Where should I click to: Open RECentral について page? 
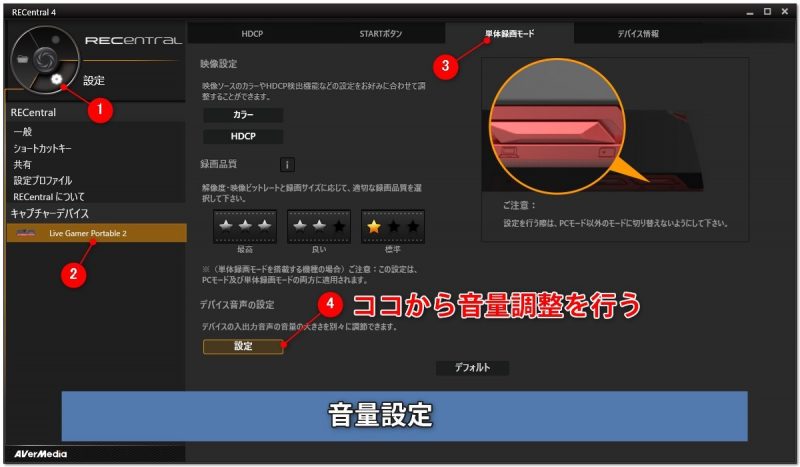pos(49,196)
